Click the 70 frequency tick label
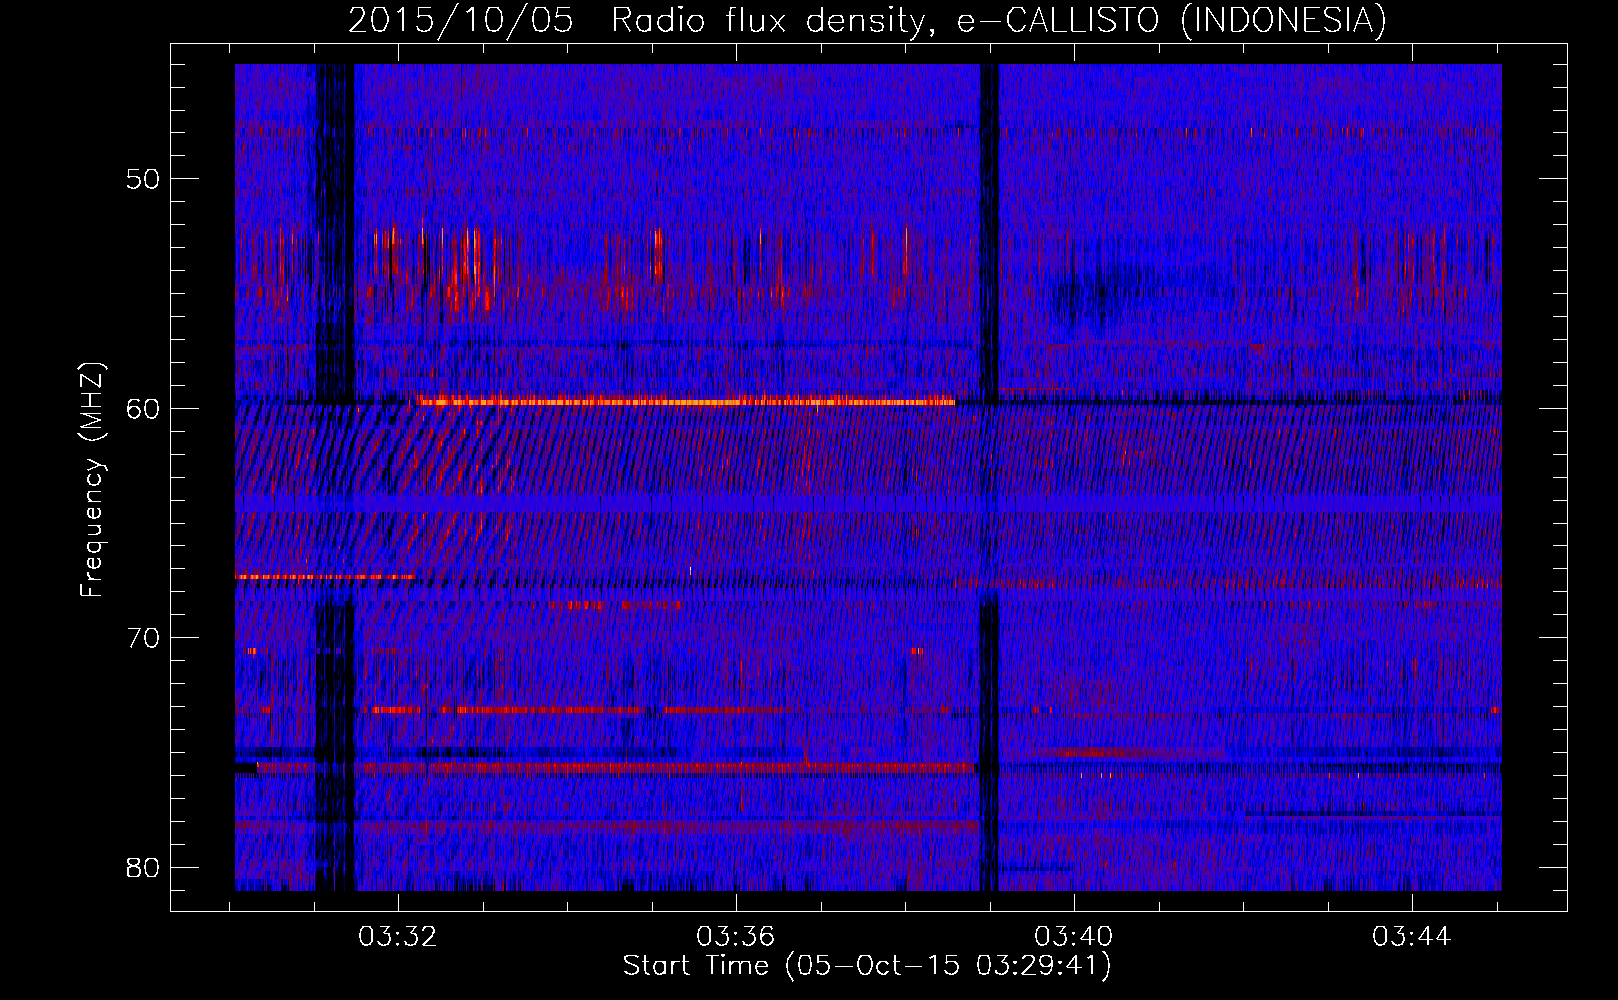This screenshot has height=1000, width=1618. pos(144,638)
